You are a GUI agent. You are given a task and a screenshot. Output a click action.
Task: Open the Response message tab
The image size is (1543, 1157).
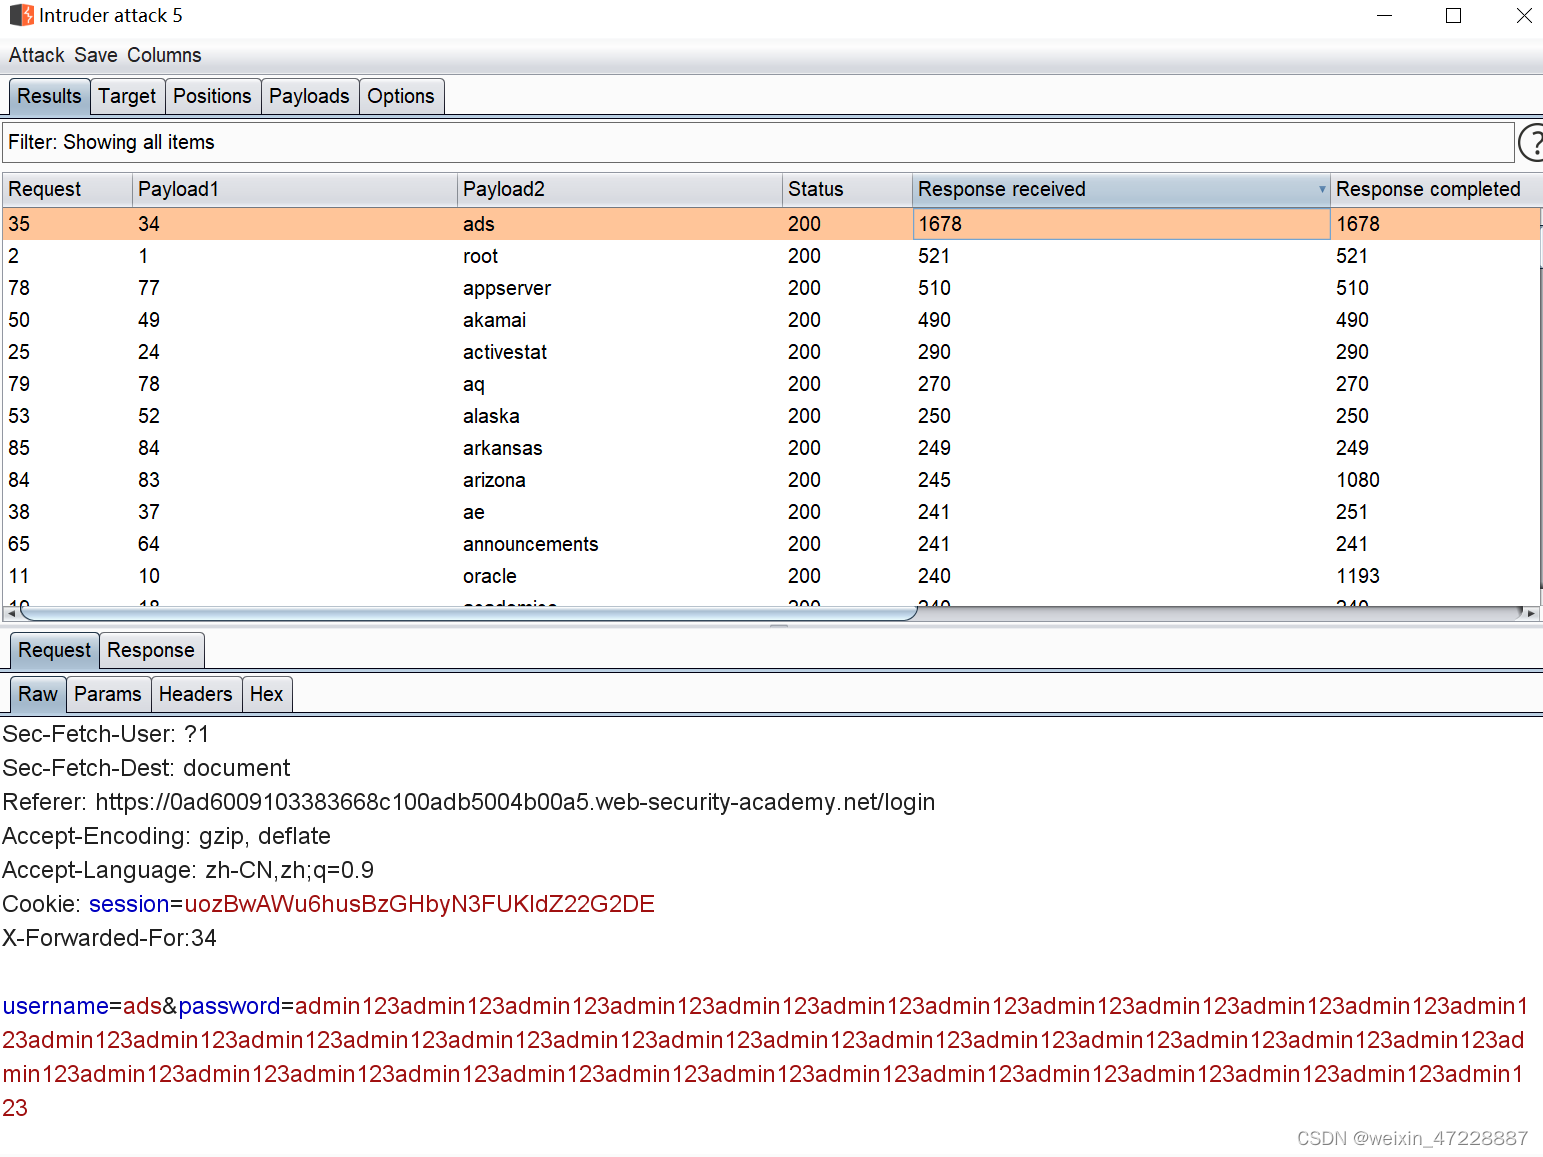pos(151,650)
